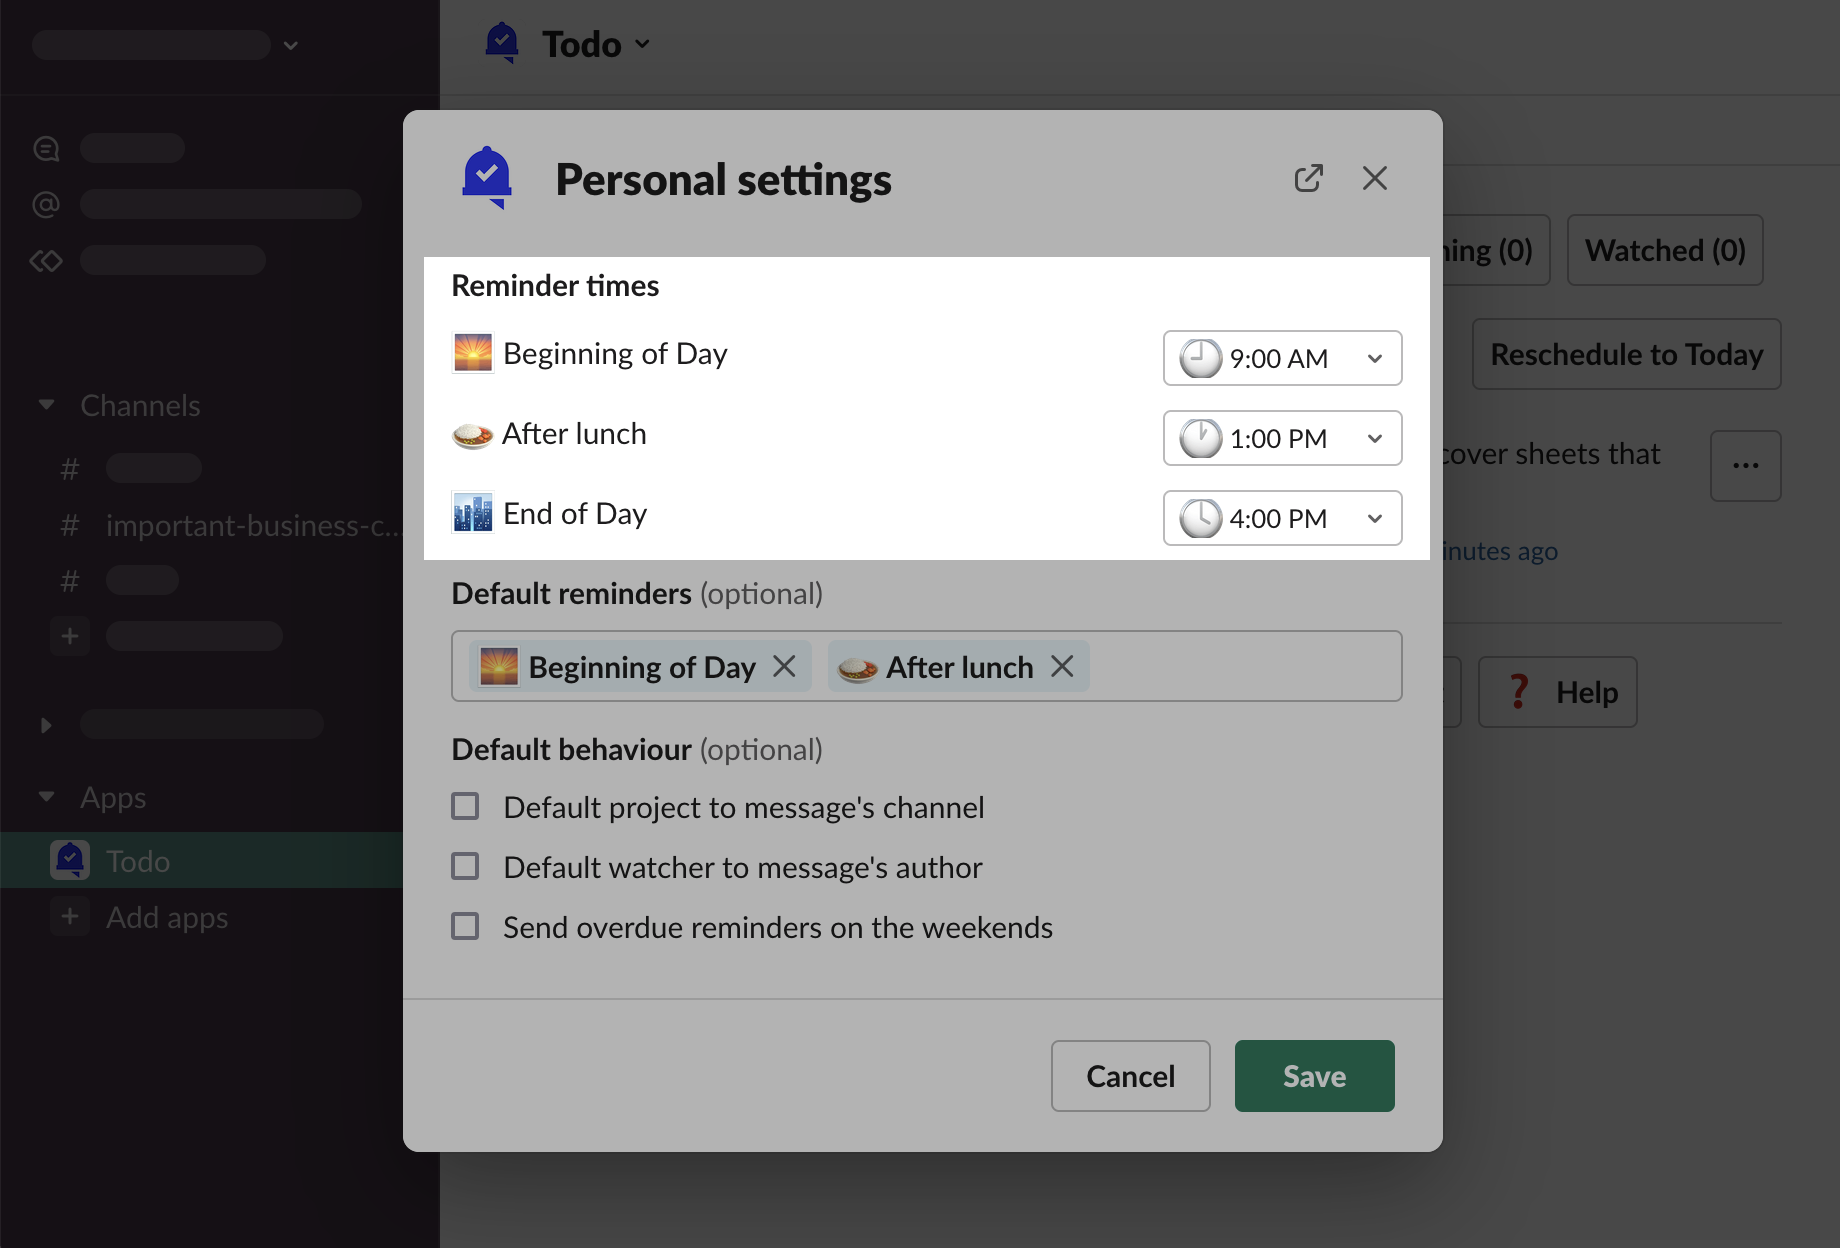Cancel the settings changes
The height and width of the screenshot is (1248, 1840).
pyautogui.click(x=1130, y=1076)
